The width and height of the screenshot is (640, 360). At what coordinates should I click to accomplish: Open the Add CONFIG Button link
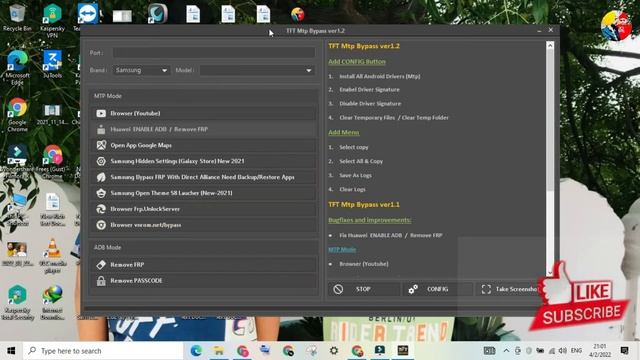[x=357, y=62]
